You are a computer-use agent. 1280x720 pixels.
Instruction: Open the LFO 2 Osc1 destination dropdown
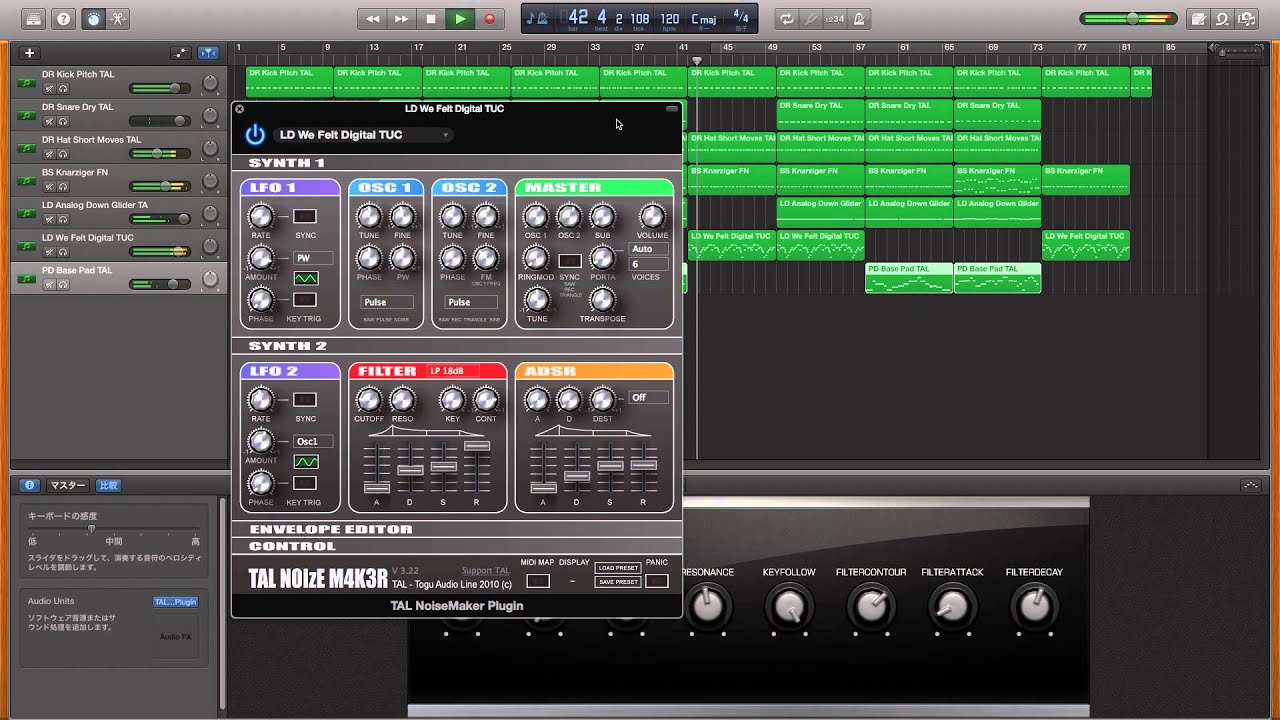tap(313, 441)
